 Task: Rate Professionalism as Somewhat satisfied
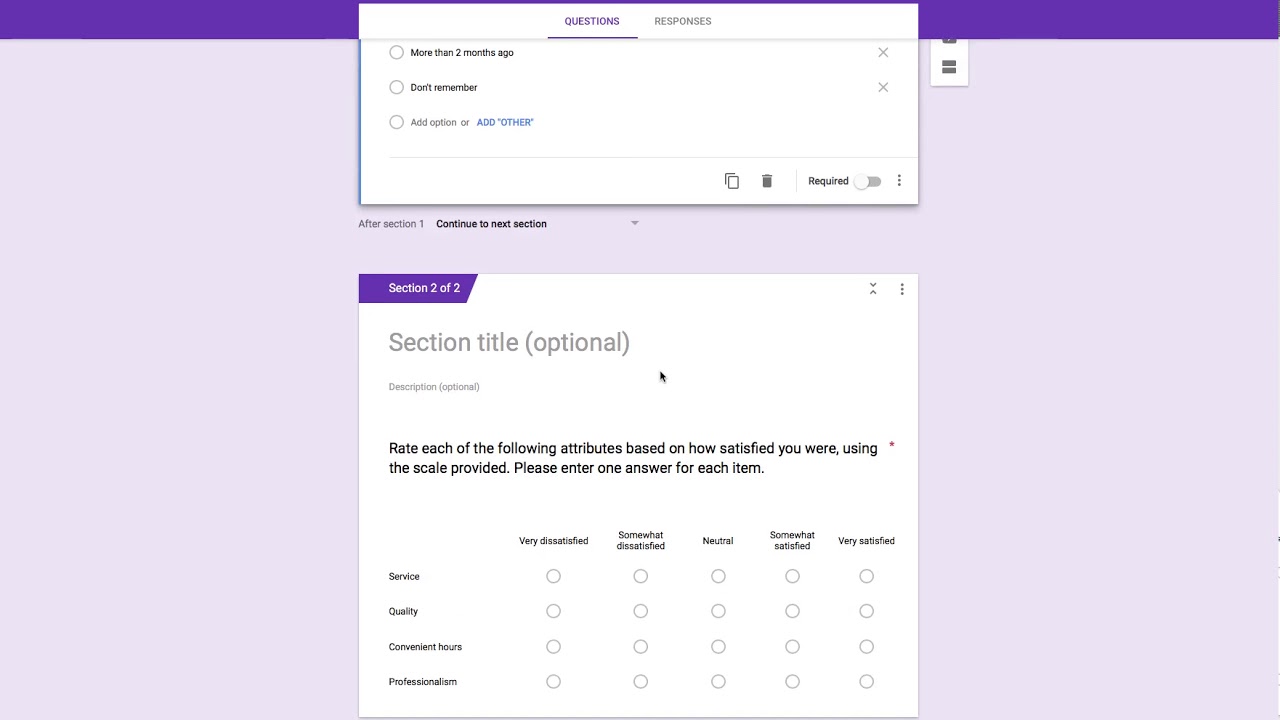[x=792, y=682]
